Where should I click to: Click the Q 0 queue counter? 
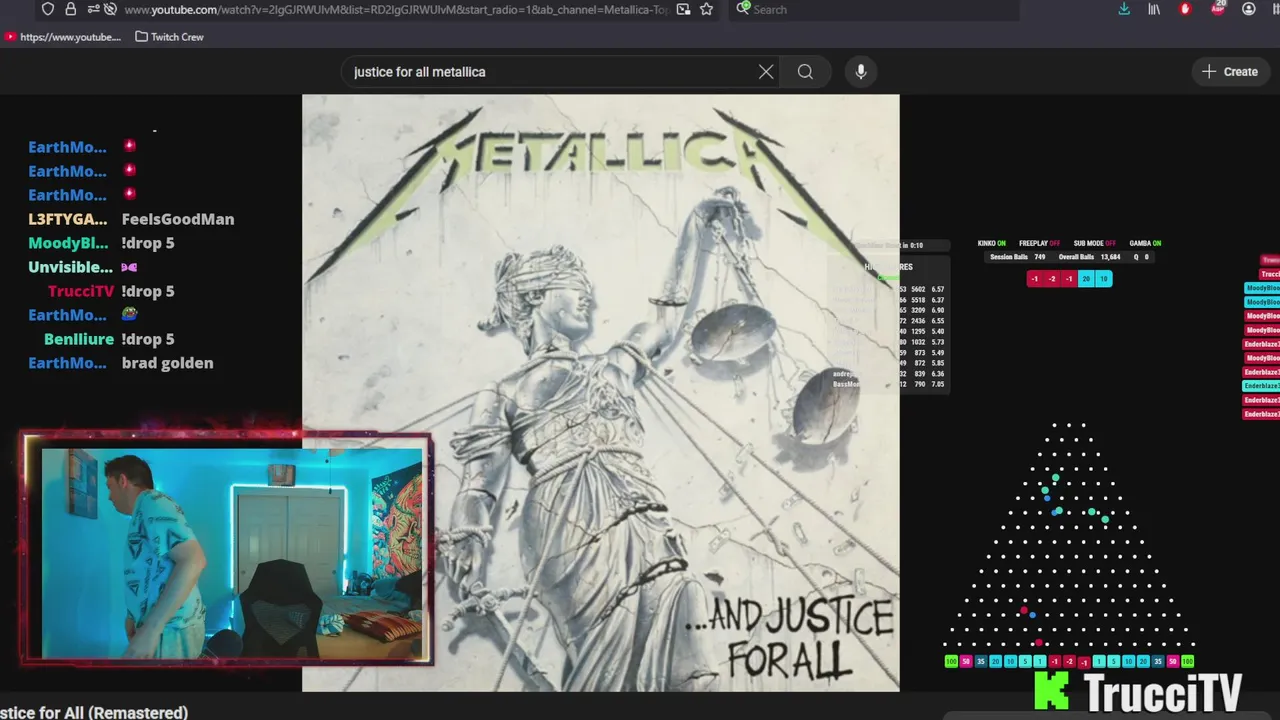(1140, 257)
